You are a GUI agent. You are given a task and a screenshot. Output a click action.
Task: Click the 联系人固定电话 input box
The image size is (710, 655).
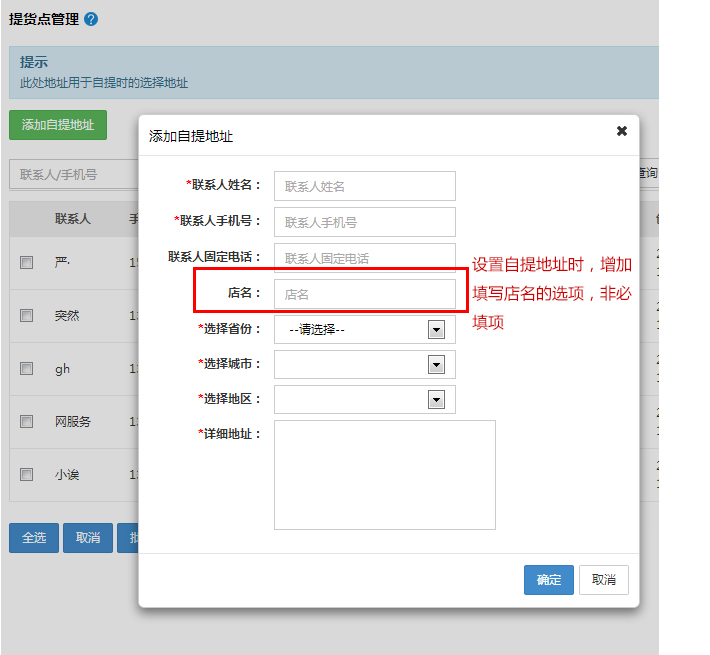pos(364,258)
